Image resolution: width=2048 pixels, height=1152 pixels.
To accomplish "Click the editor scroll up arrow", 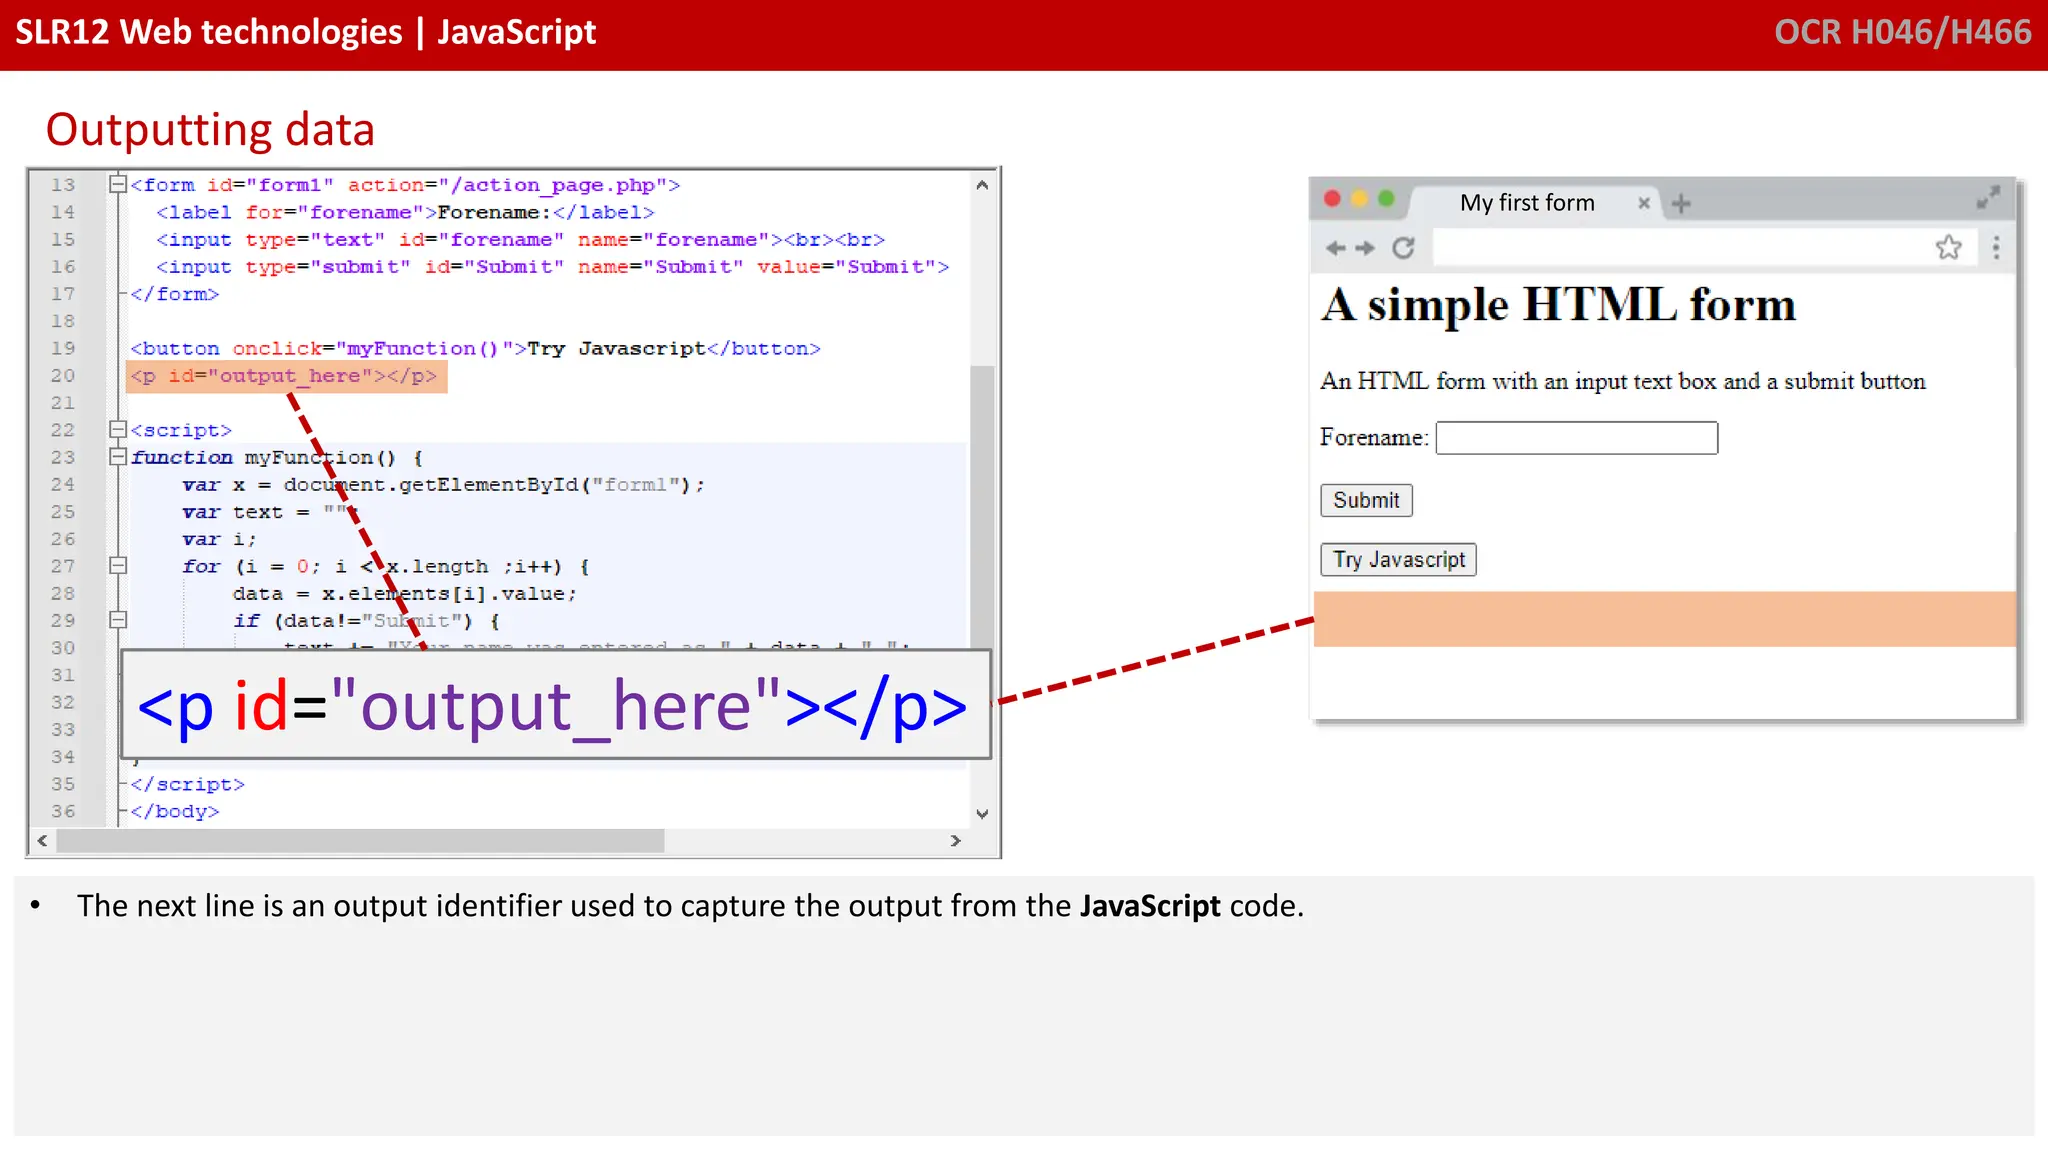I will (982, 185).
